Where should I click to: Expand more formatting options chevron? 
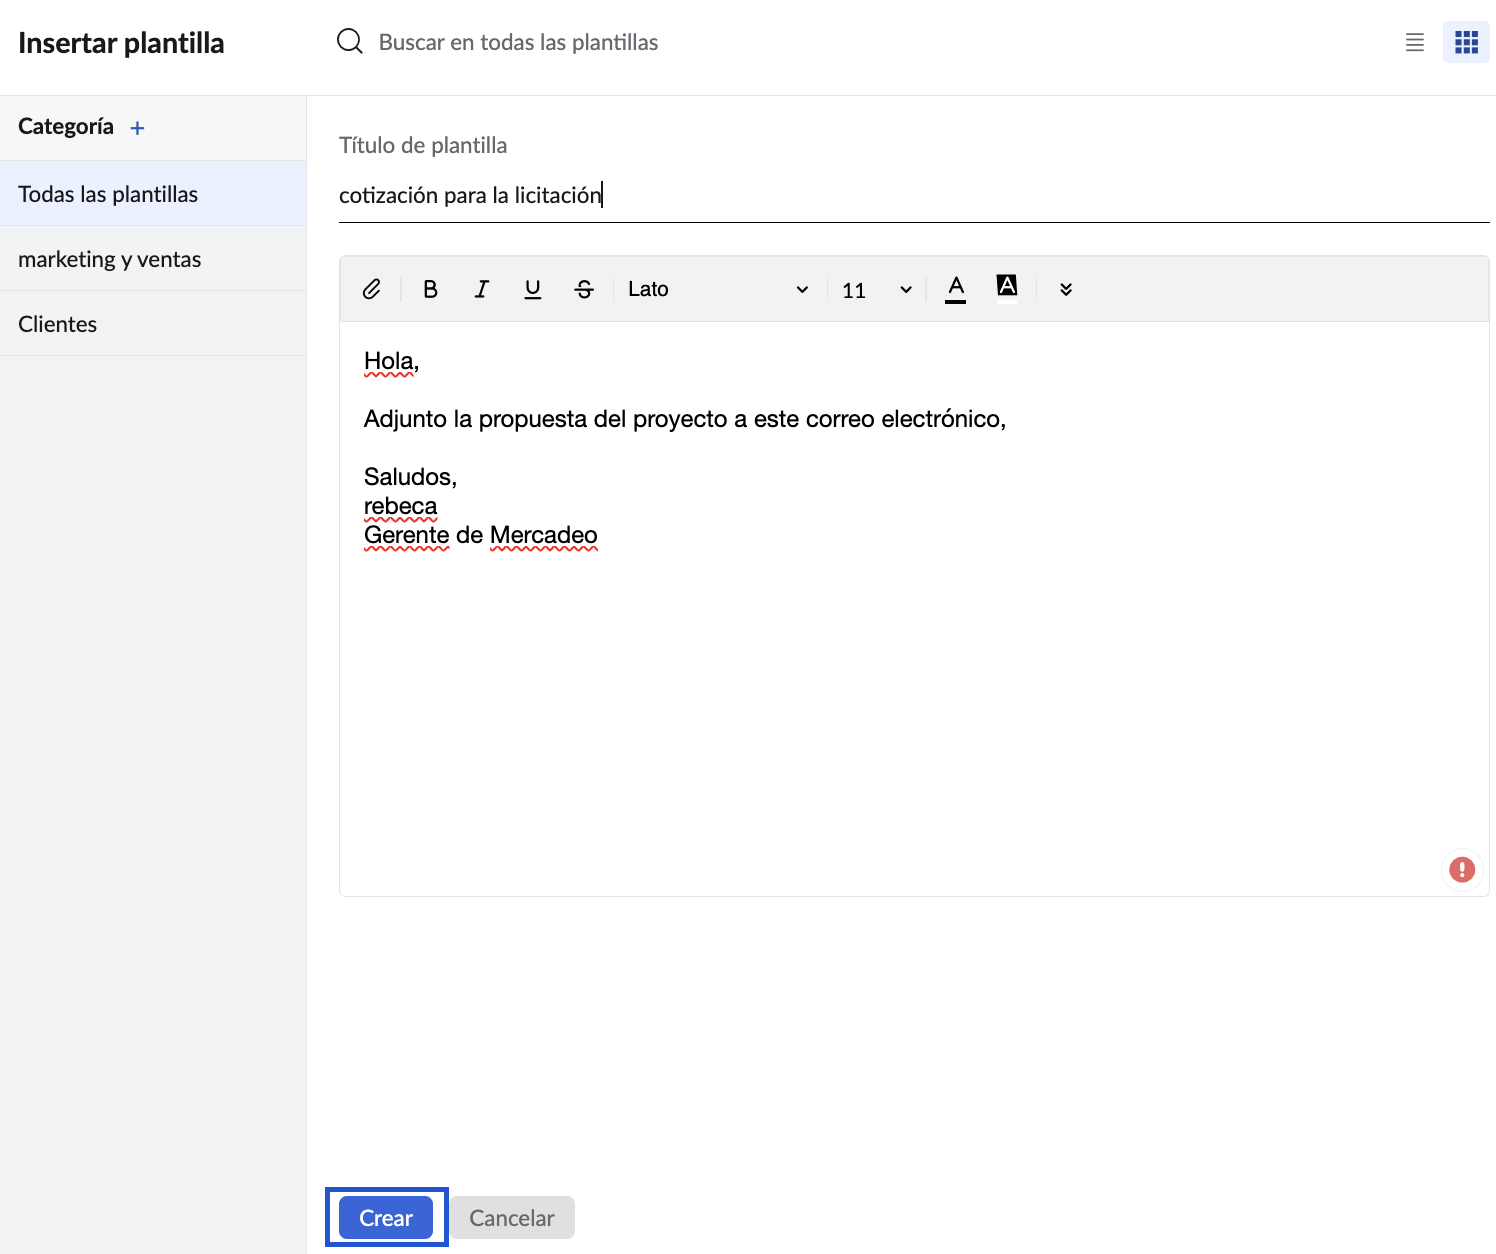(1066, 289)
